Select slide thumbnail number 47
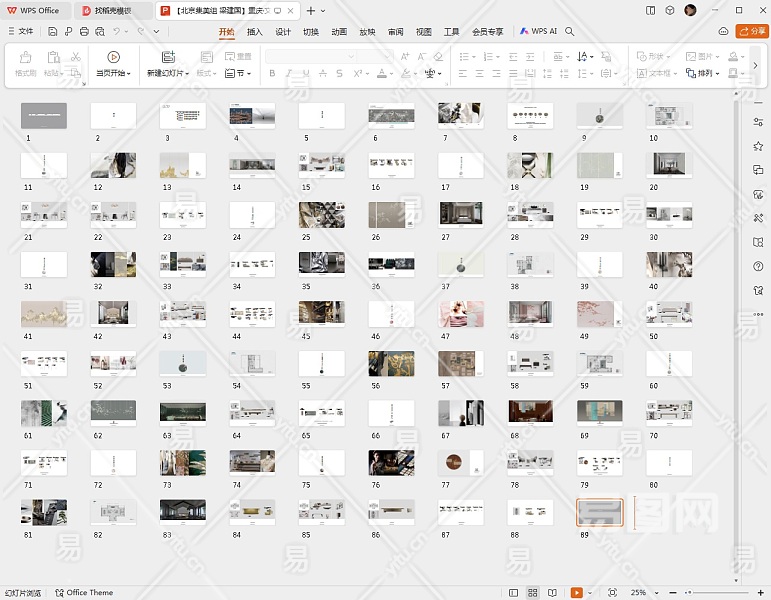Viewport: 771px width, 600px height. click(461, 314)
